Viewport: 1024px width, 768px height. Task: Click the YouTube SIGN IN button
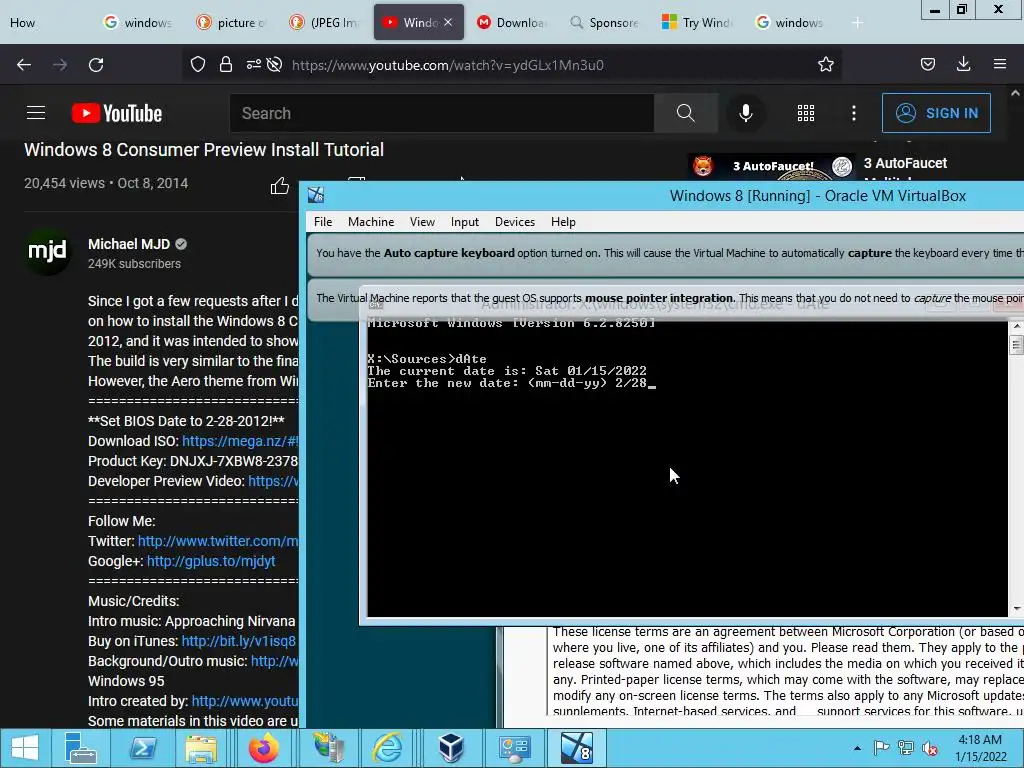pos(936,113)
